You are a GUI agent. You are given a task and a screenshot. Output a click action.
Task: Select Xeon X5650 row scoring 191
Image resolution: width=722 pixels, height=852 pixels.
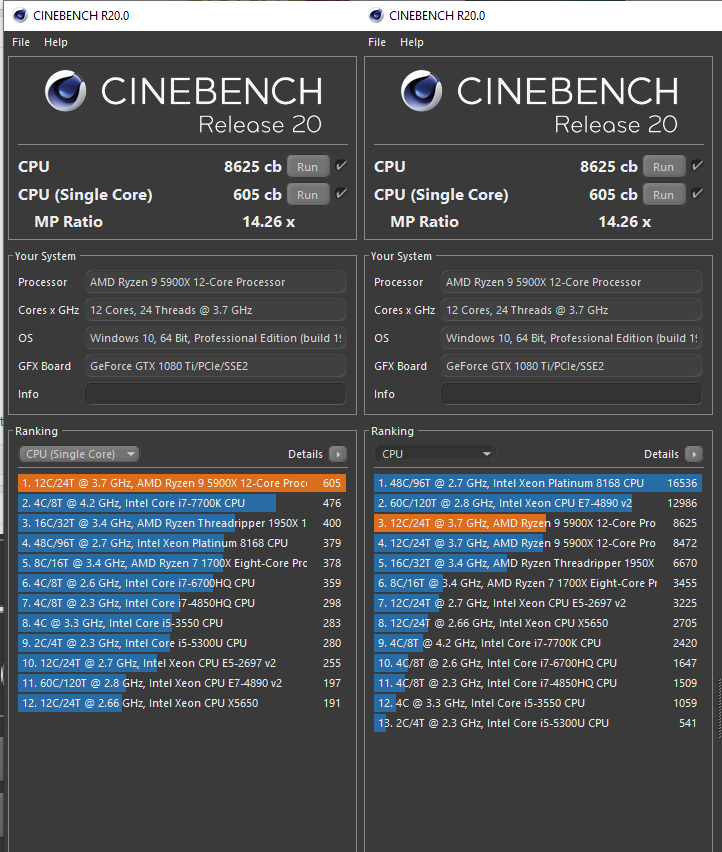(182, 703)
